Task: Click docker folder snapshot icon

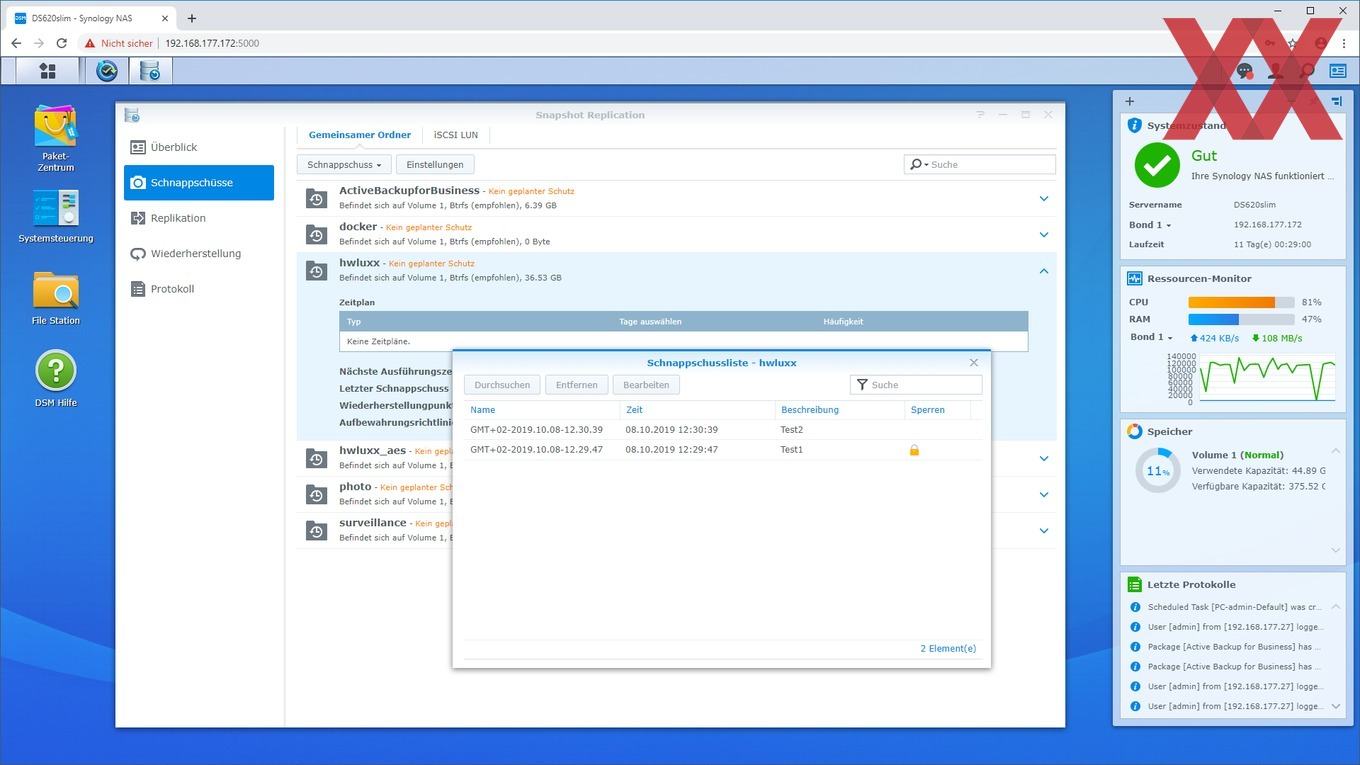Action: pyautogui.click(x=316, y=234)
